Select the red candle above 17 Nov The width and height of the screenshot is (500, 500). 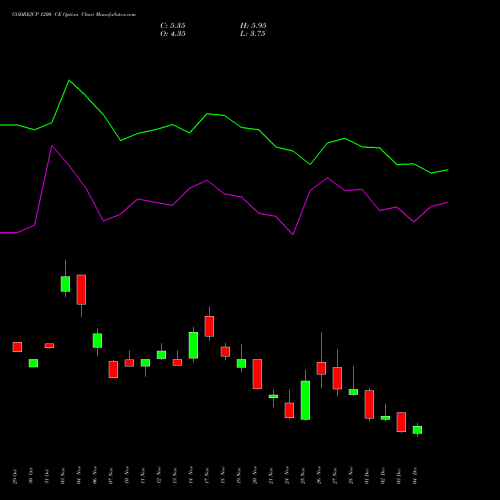click(x=209, y=326)
